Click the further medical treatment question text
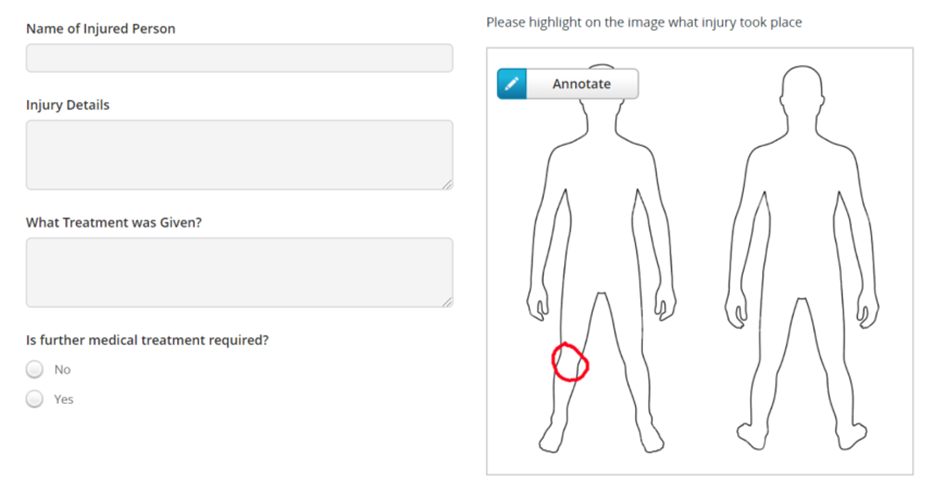This screenshot has width=945, height=493. pyautogui.click(x=147, y=340)
